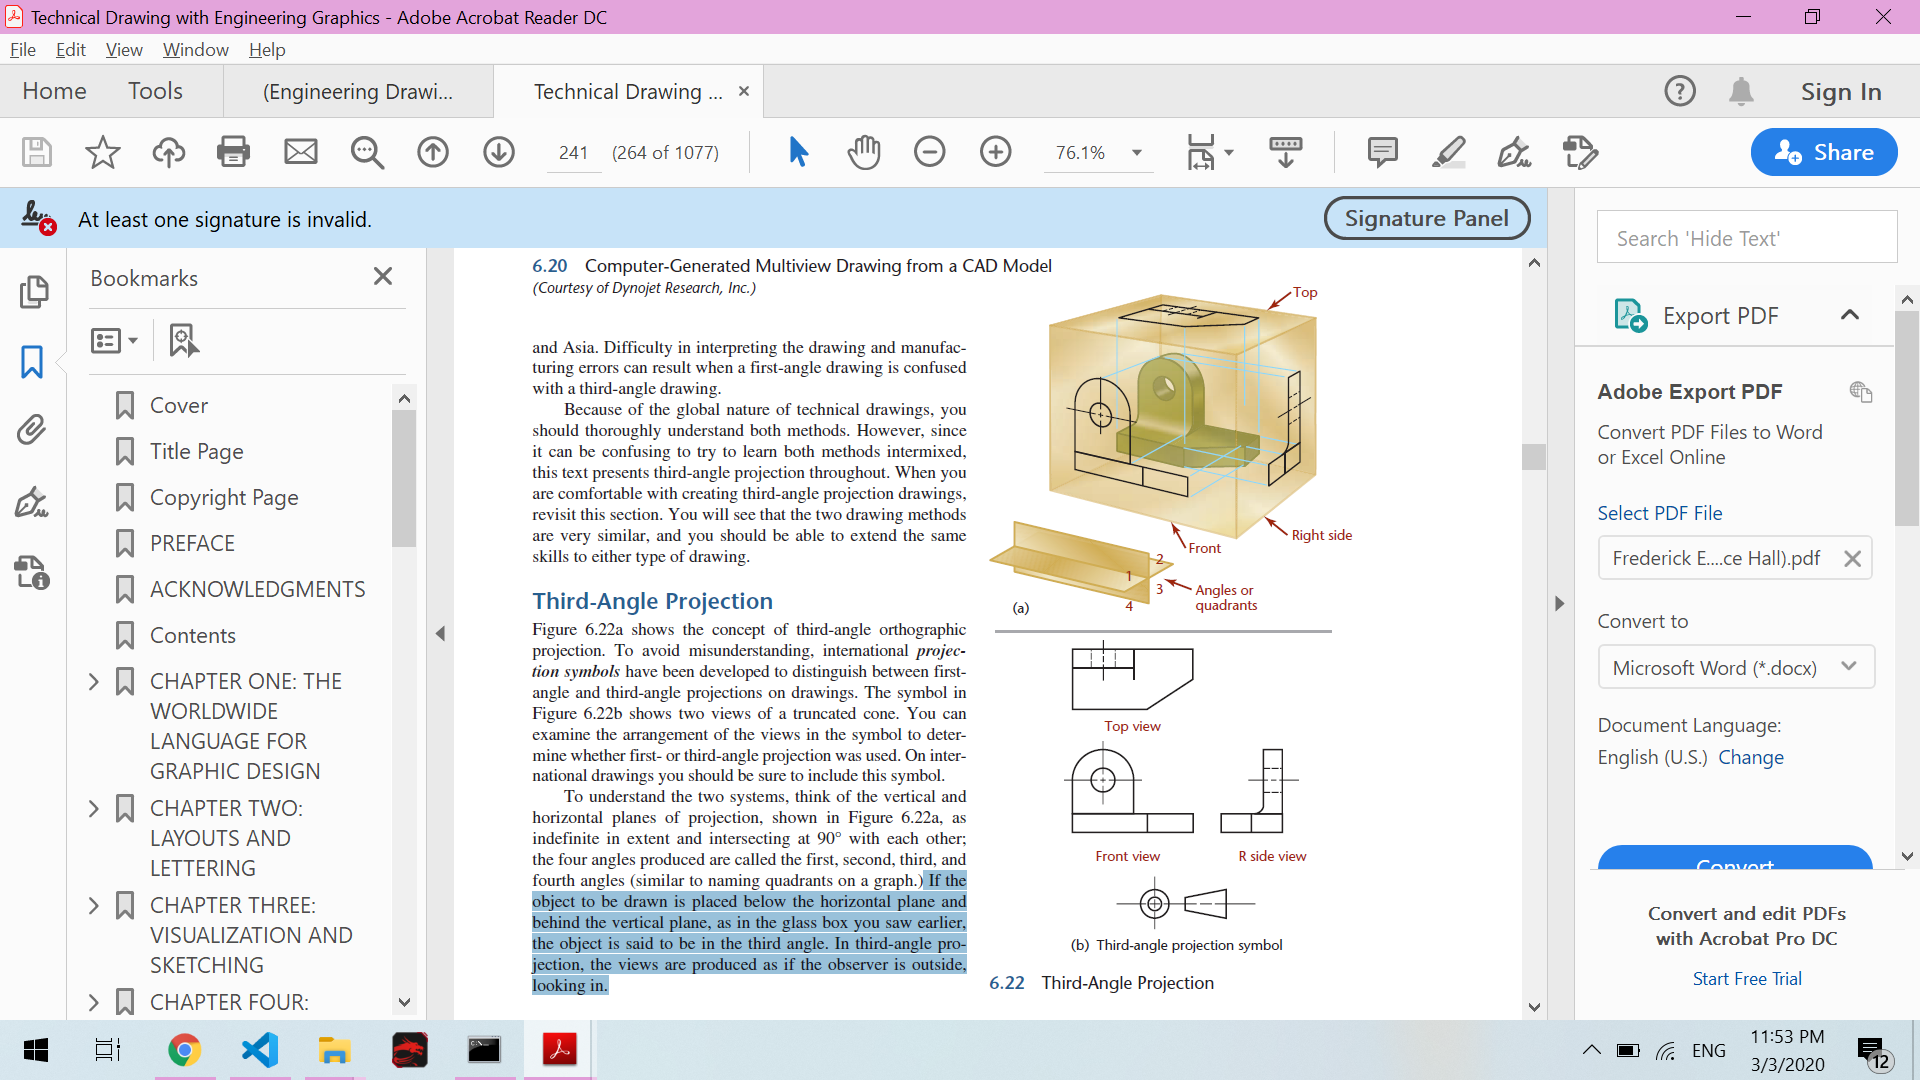
Task: Open the Page Thumbnails panel icon
Action: coord(33,292)
